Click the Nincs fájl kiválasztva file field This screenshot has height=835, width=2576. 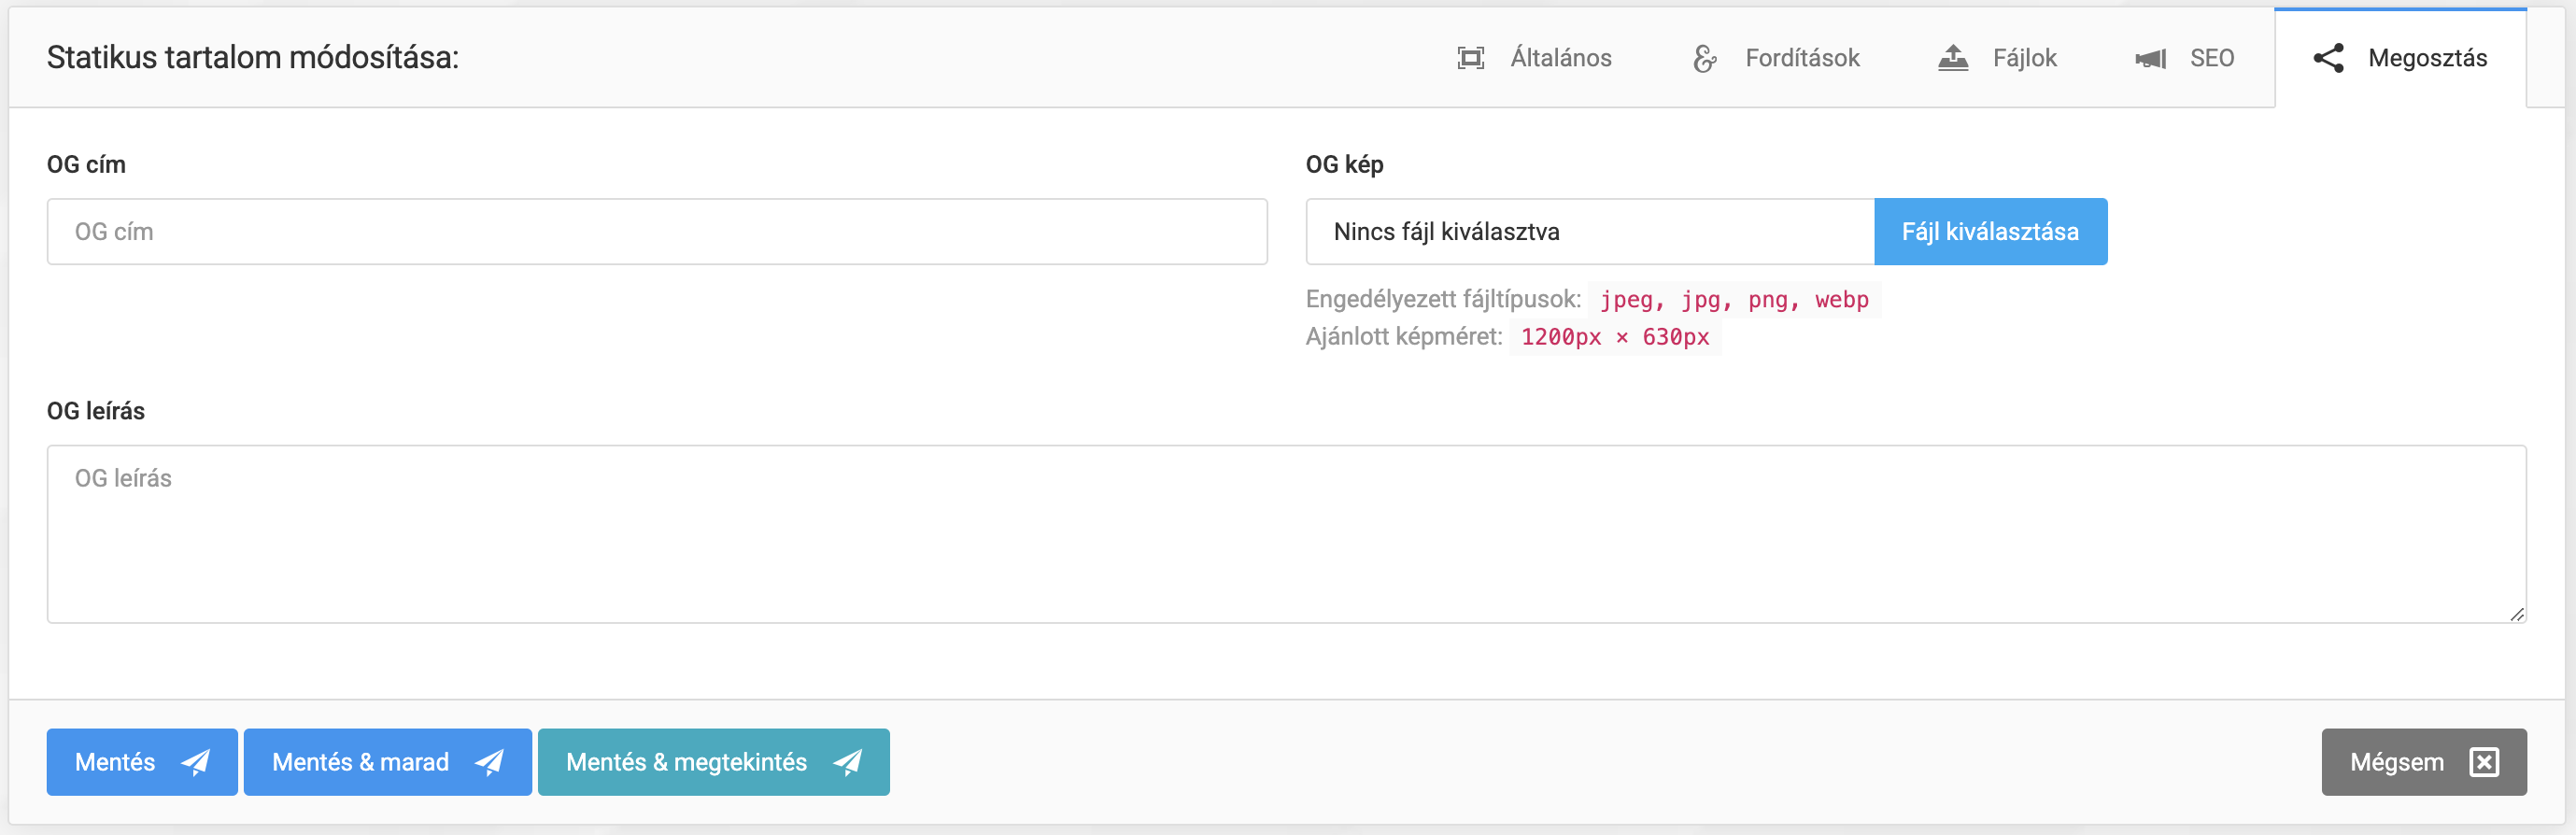(1589, 232)
